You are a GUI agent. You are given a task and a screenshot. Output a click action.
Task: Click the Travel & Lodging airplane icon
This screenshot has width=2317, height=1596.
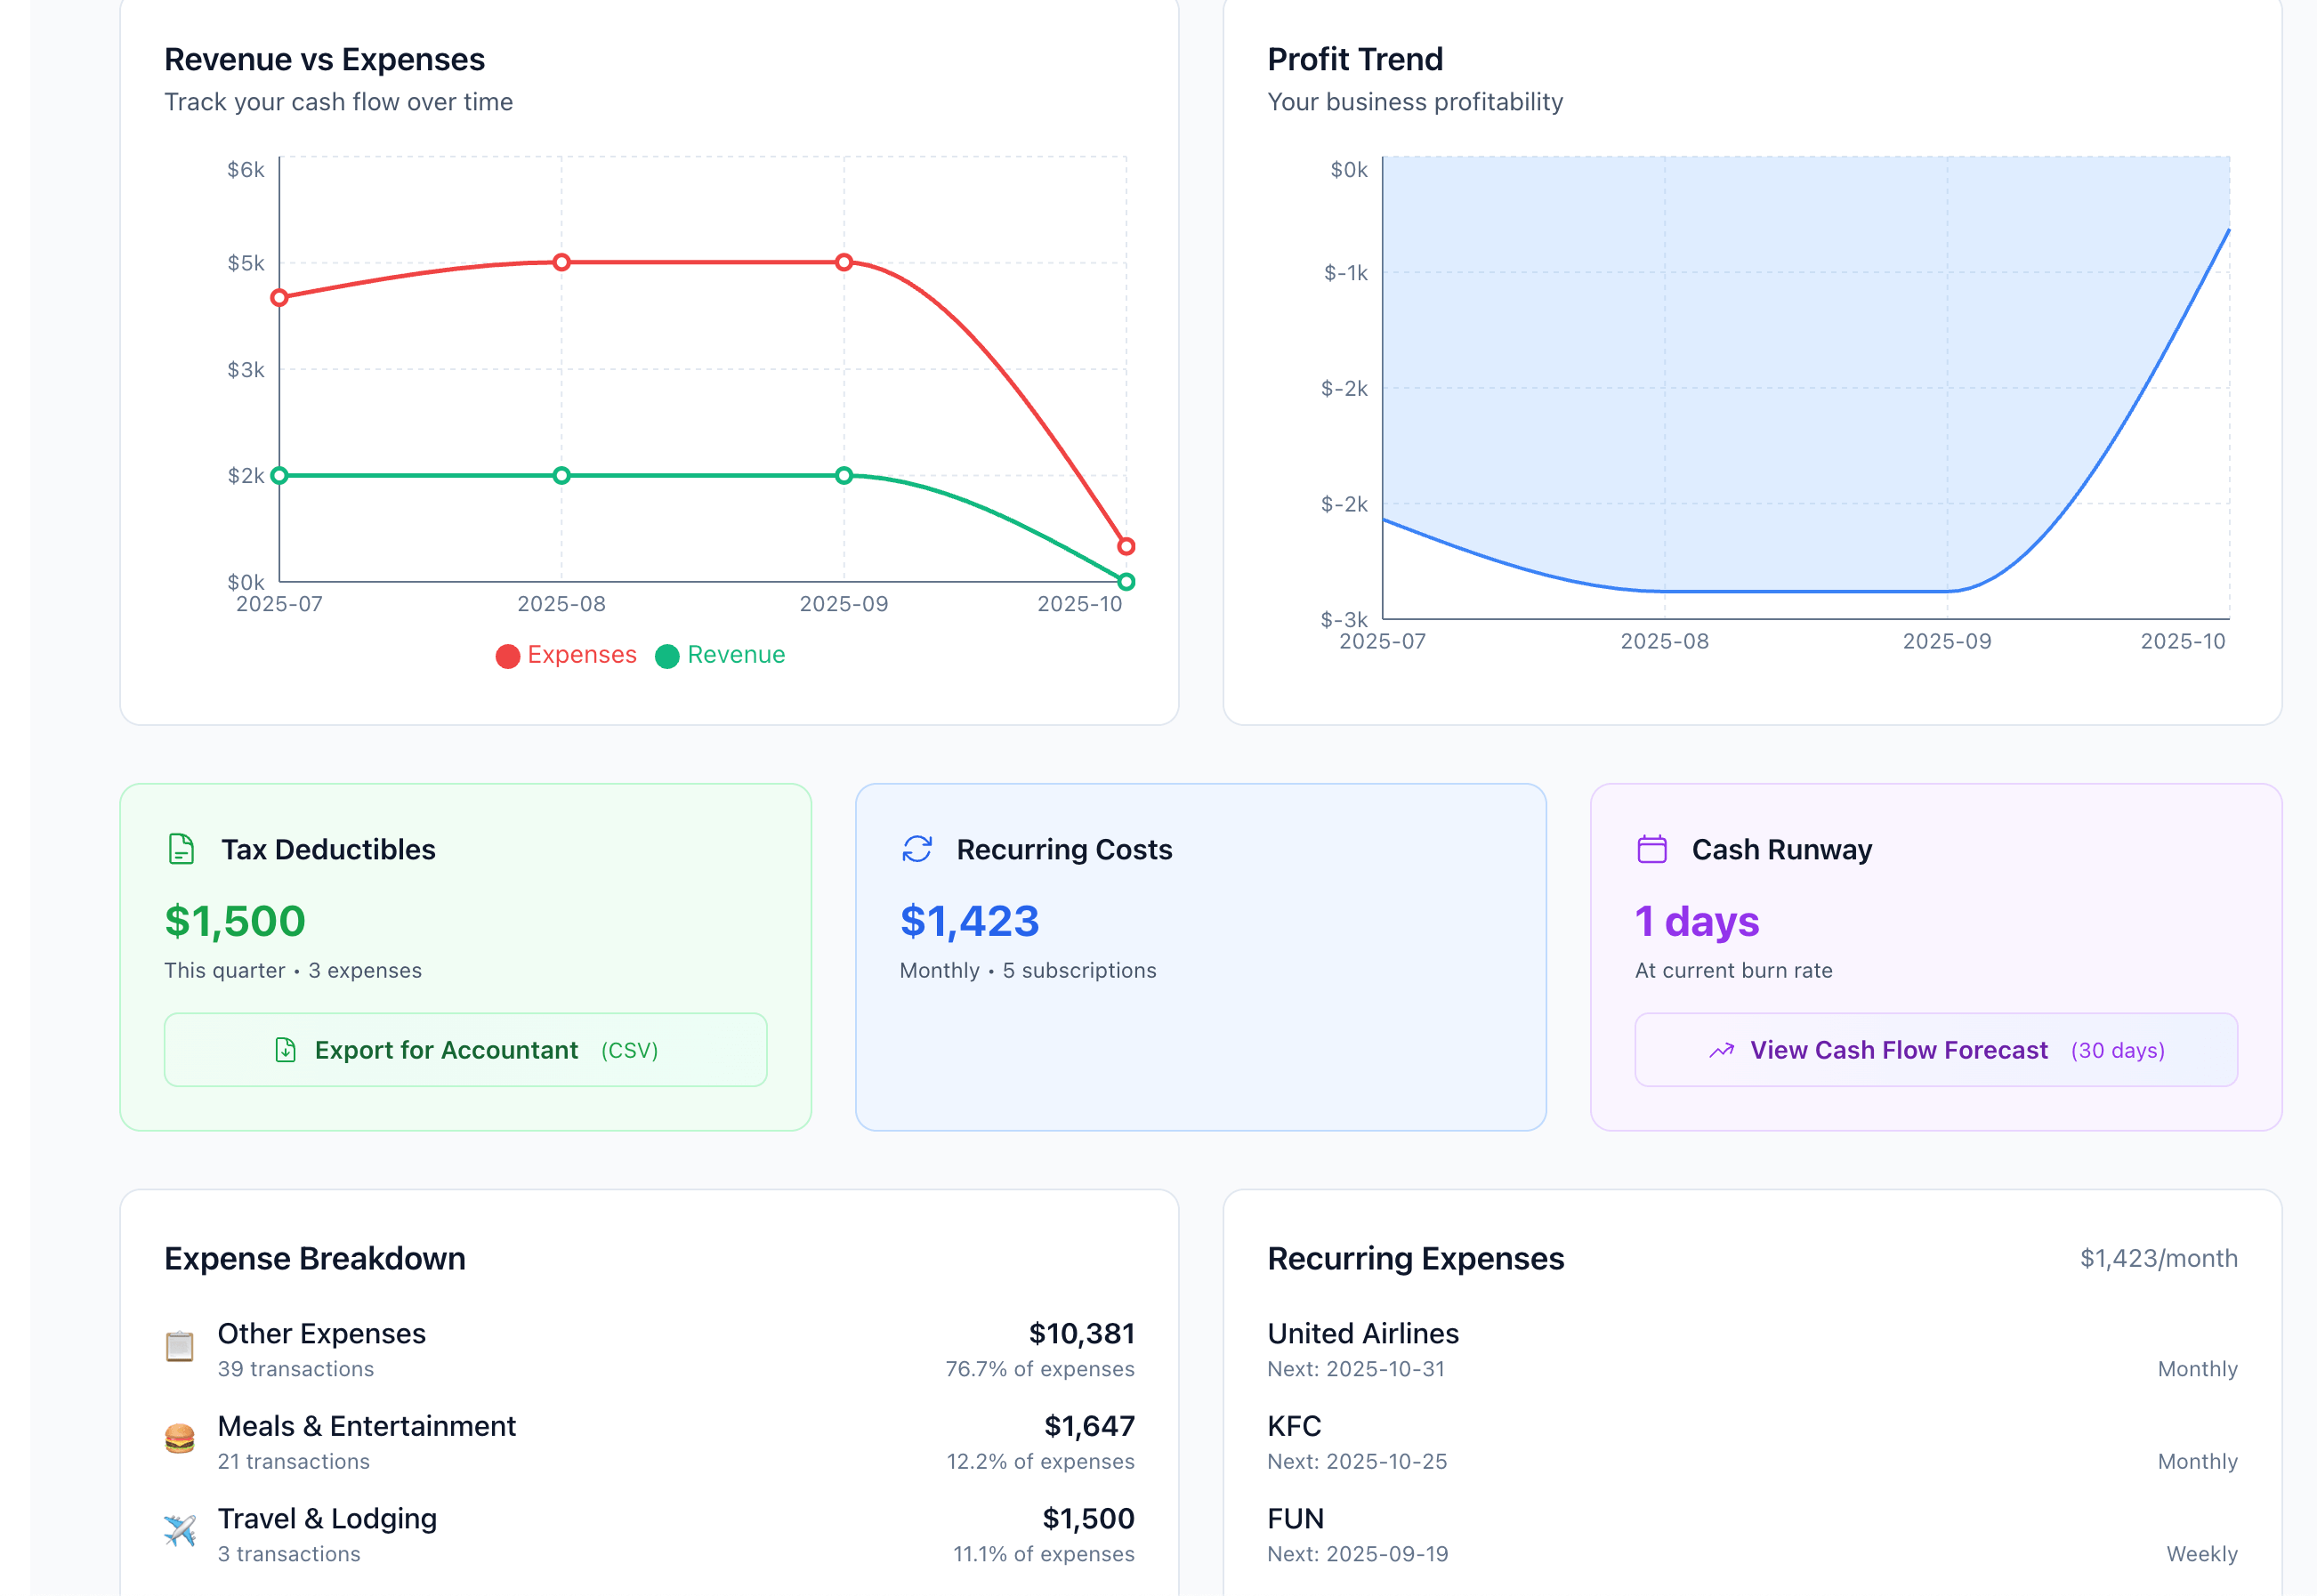[180, 1531]
